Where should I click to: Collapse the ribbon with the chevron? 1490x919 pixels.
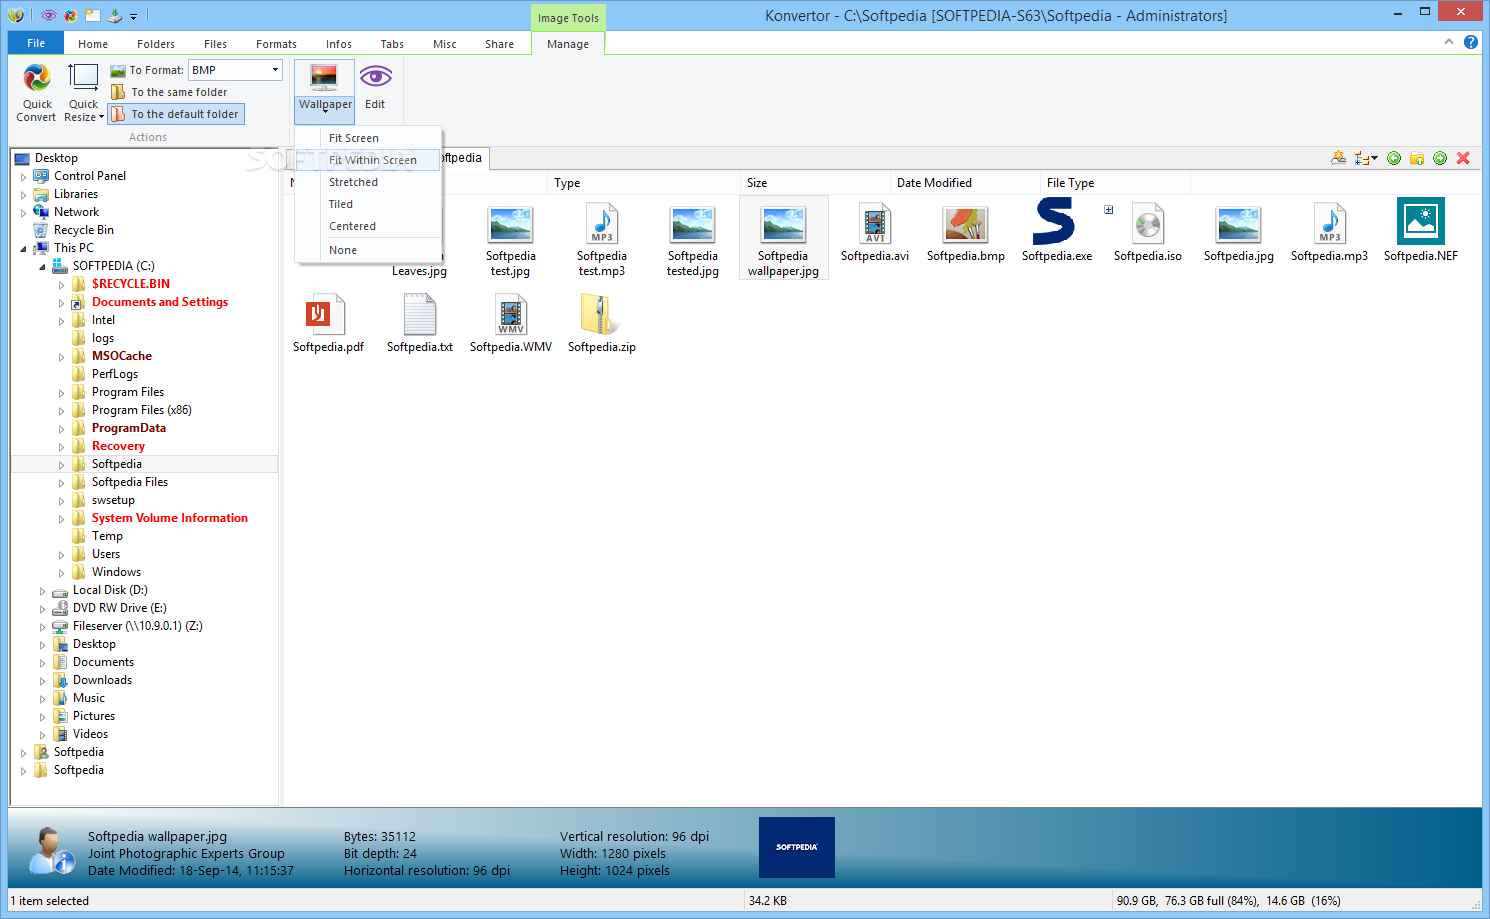[x=1448, y=42]
